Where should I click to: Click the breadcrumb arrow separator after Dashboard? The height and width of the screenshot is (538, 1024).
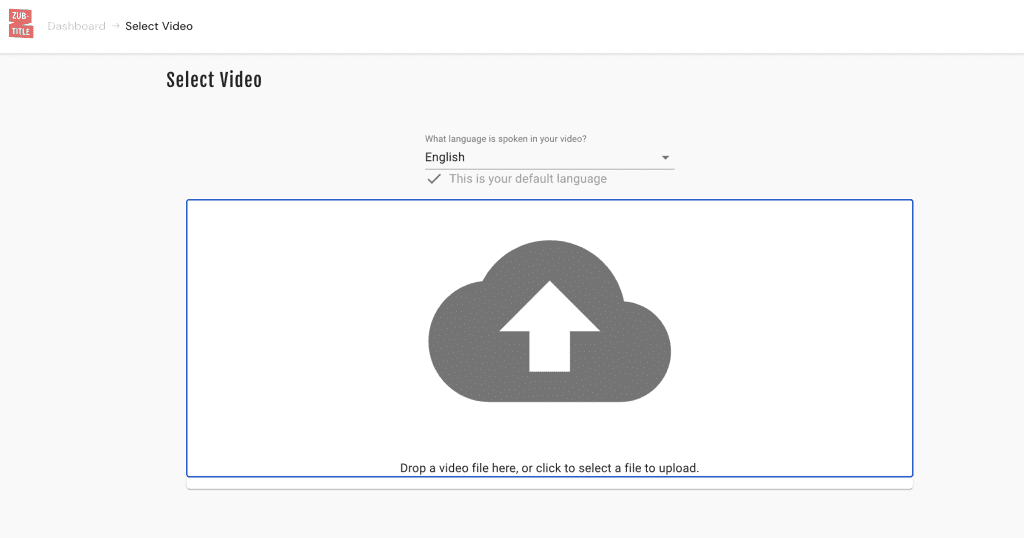pyautogui.click(x=116, y=26)
